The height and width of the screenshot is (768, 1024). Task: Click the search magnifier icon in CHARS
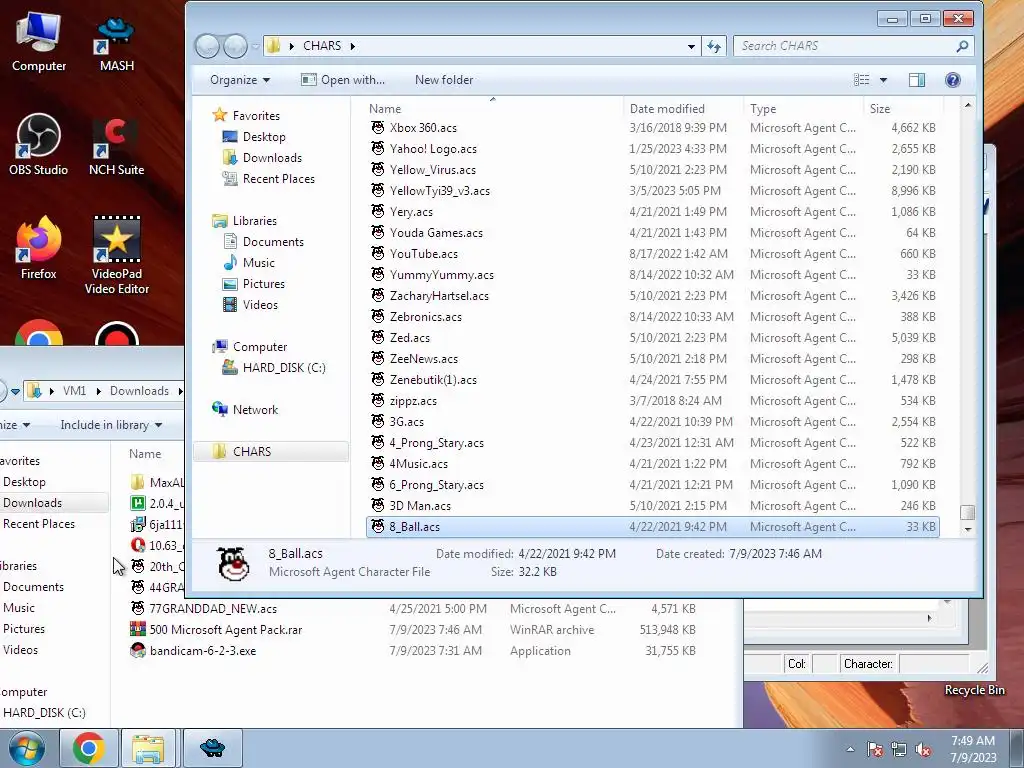coord(962,46)
